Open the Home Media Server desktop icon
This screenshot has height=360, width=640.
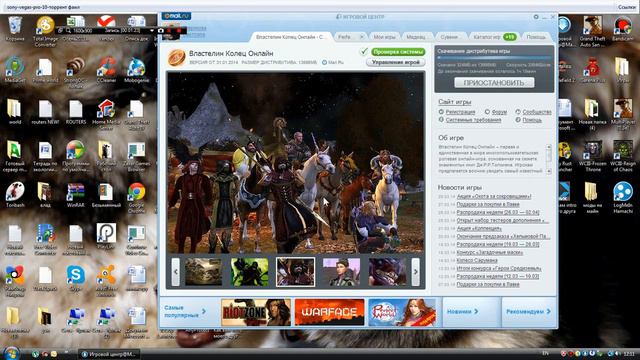(106, 114)
